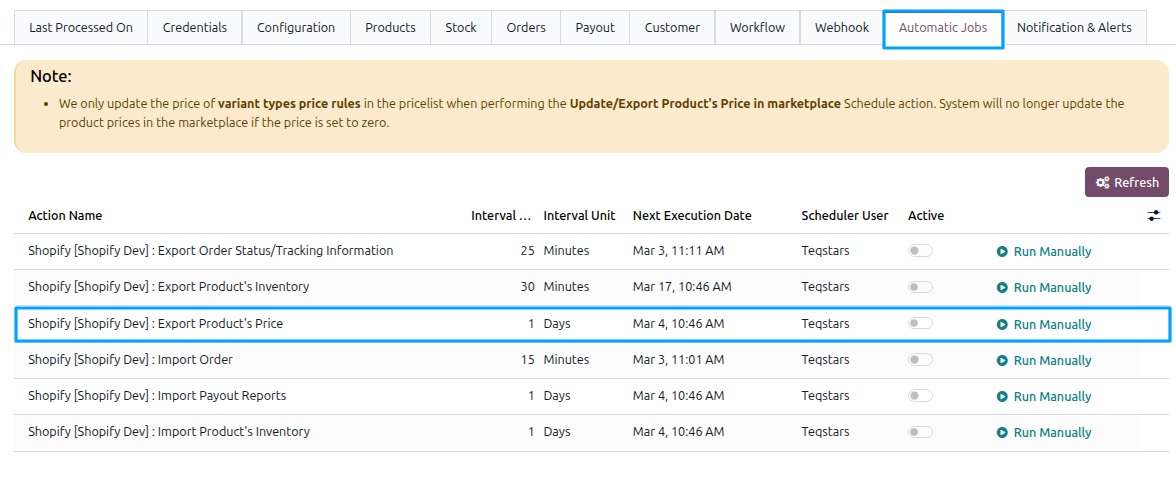
Task: Open the Configuration tab
Action: pyautogui.click(x=296, y=28)
